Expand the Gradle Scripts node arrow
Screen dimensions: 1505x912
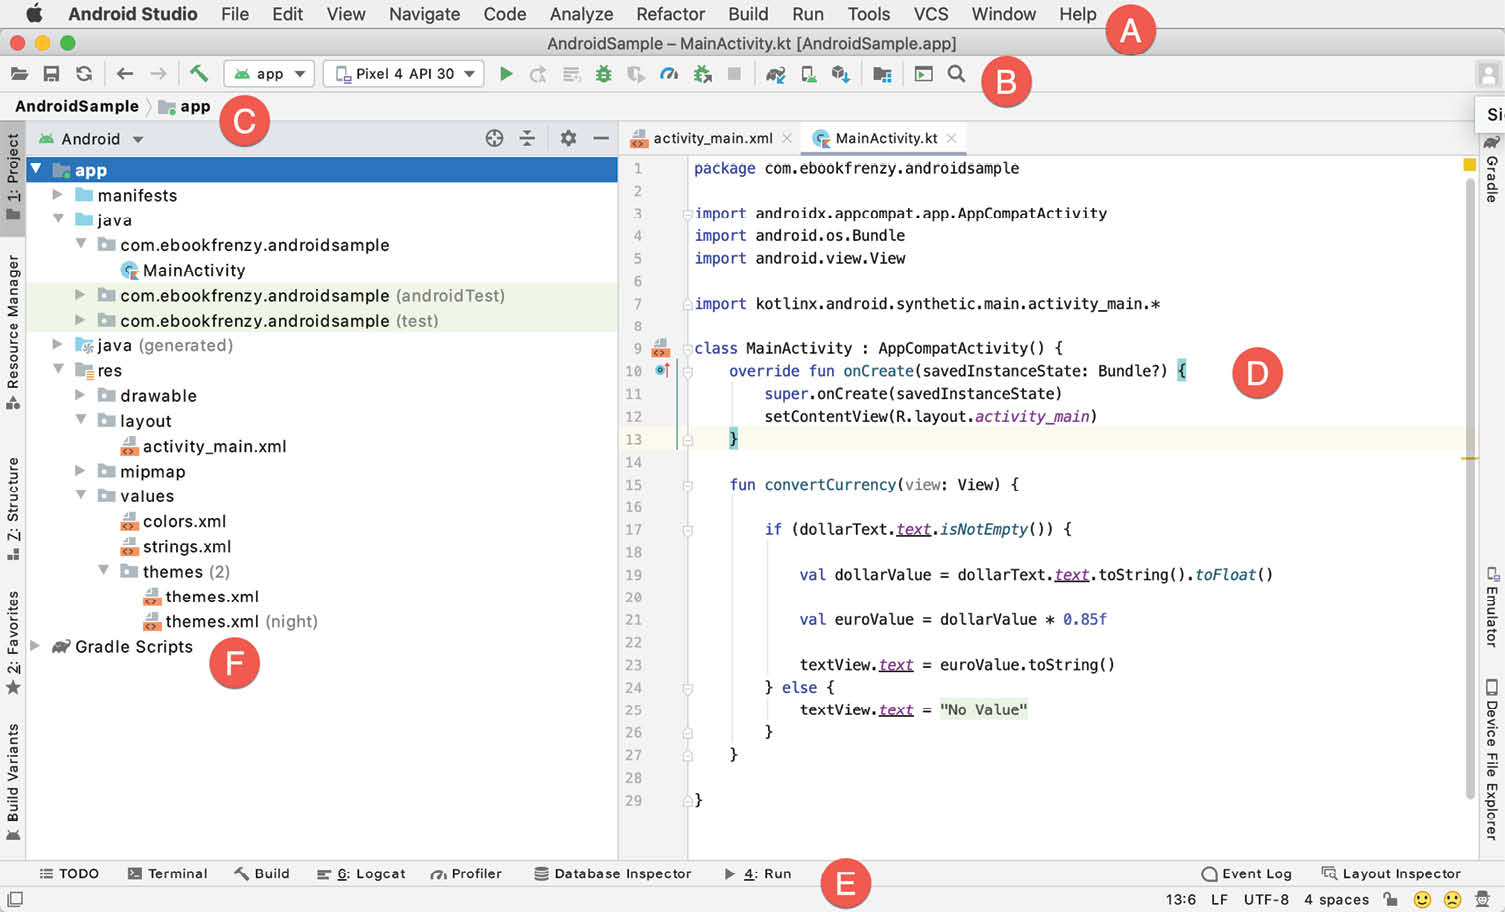point(35,646)
